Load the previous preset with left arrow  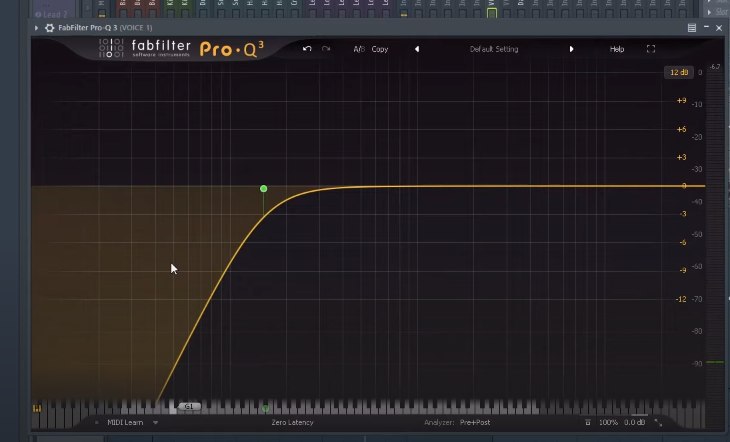pyautogui.click(x=417, y=49)
